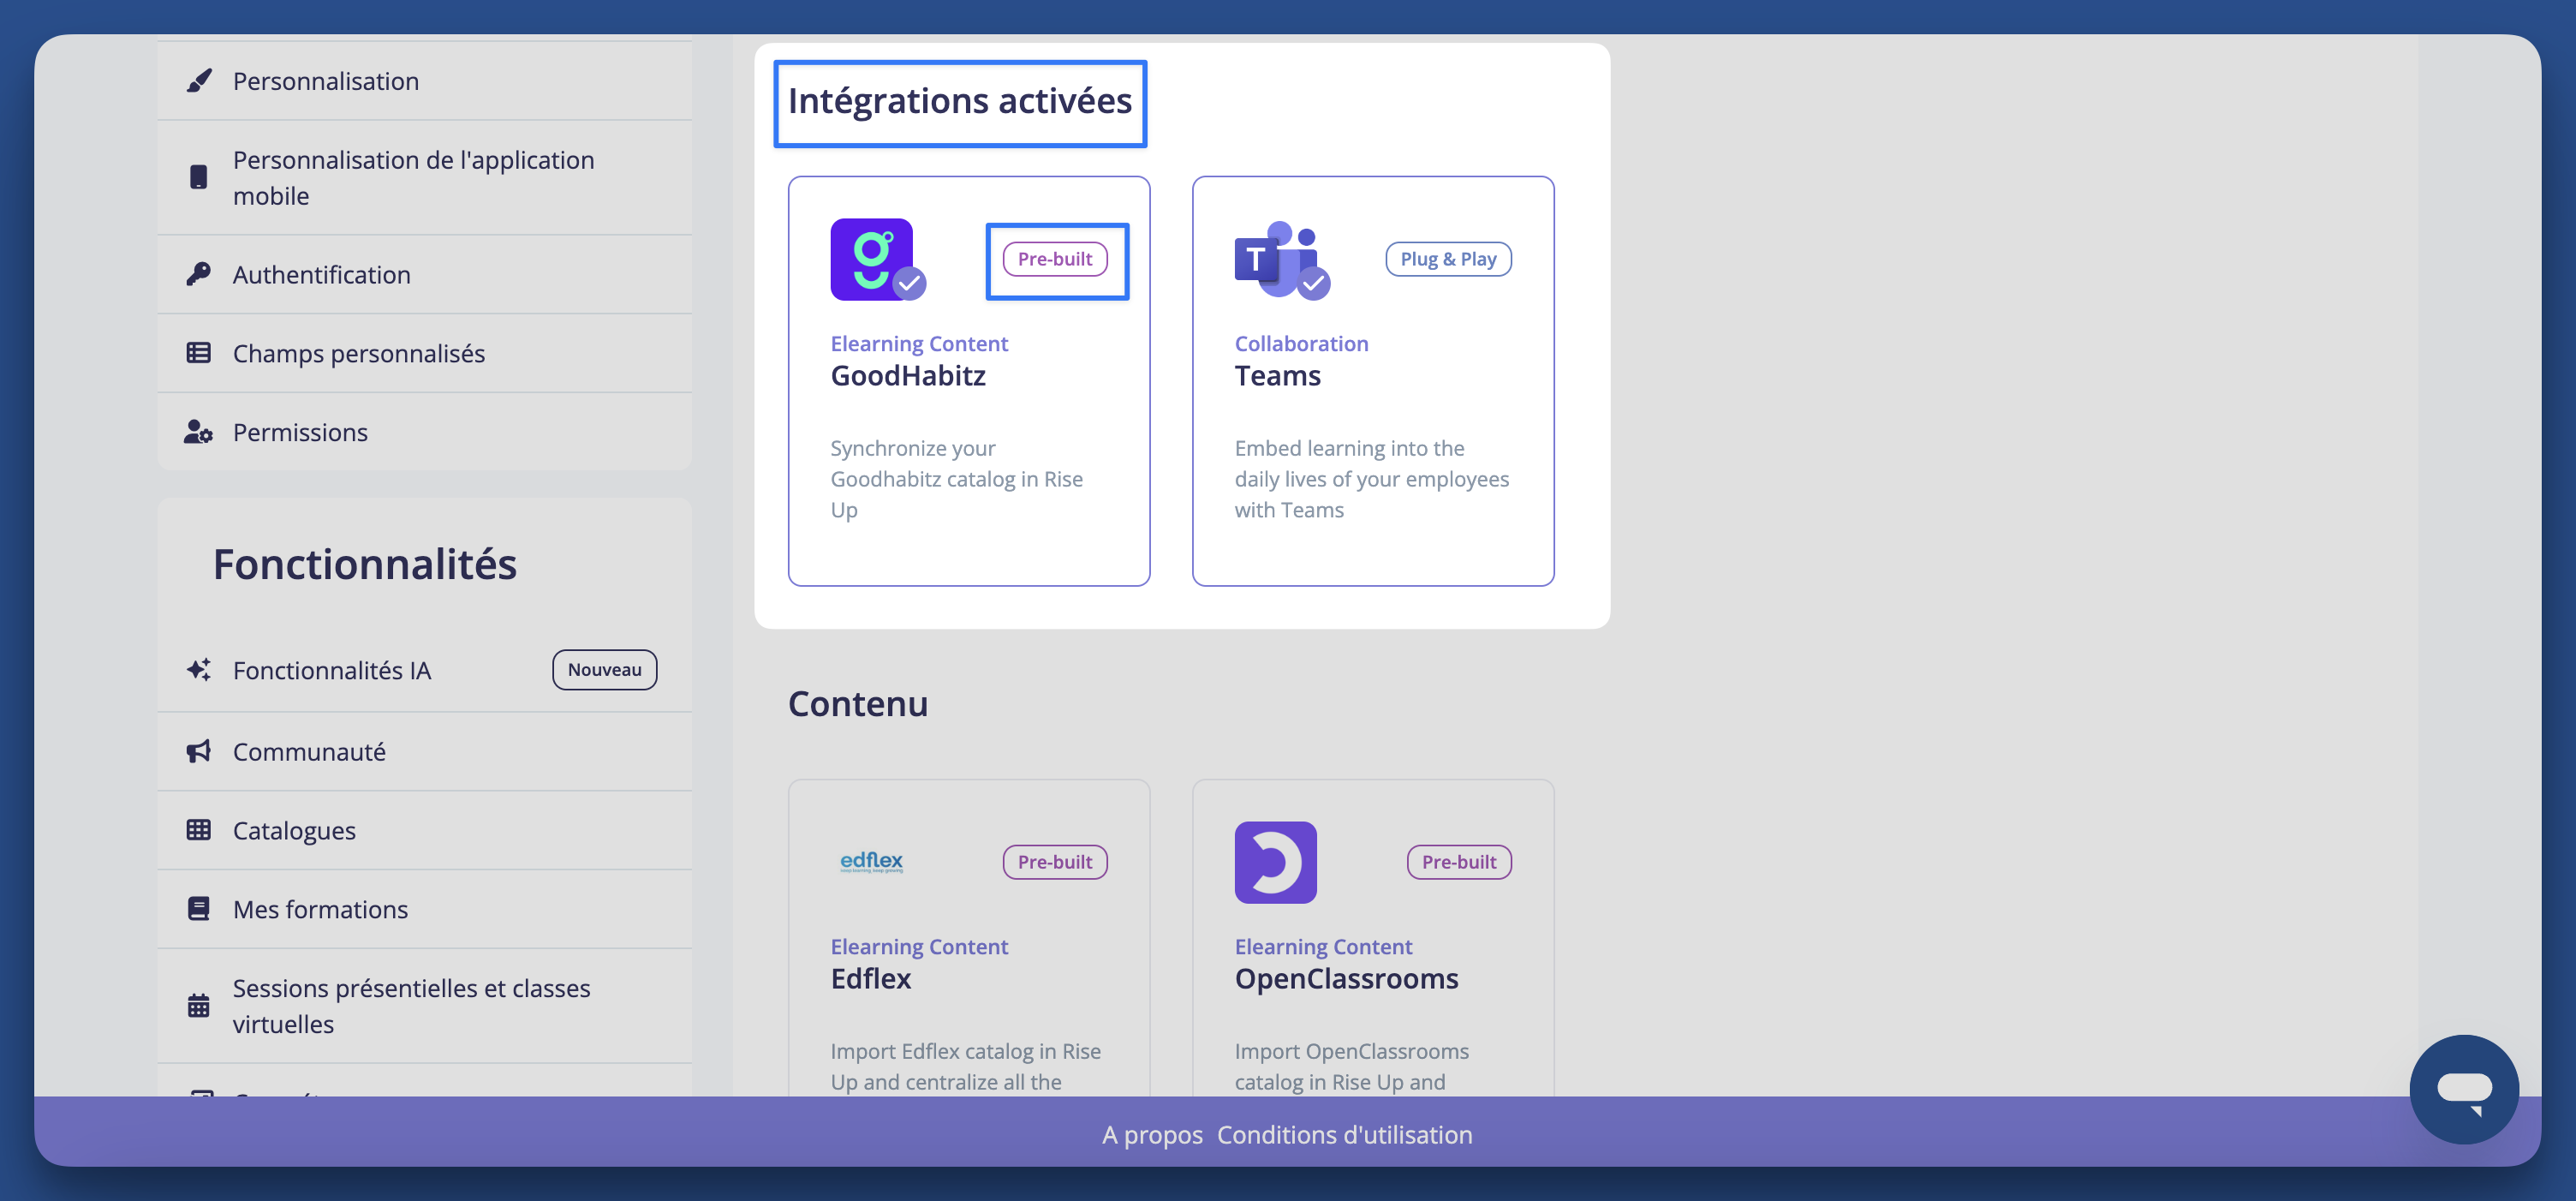Click the book icon beside Mes formations

point(199,909)
